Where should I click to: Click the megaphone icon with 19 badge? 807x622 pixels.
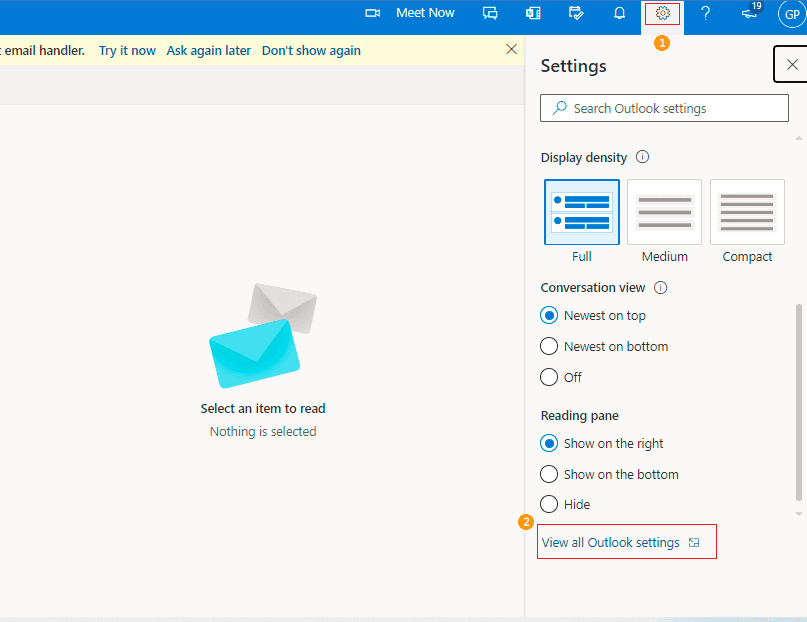click(x=749, y=13)
